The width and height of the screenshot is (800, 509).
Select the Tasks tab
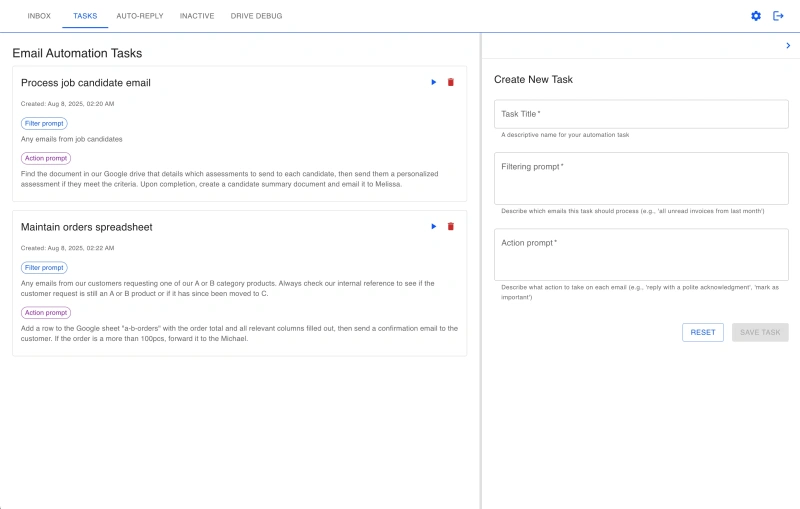[85, 16]
